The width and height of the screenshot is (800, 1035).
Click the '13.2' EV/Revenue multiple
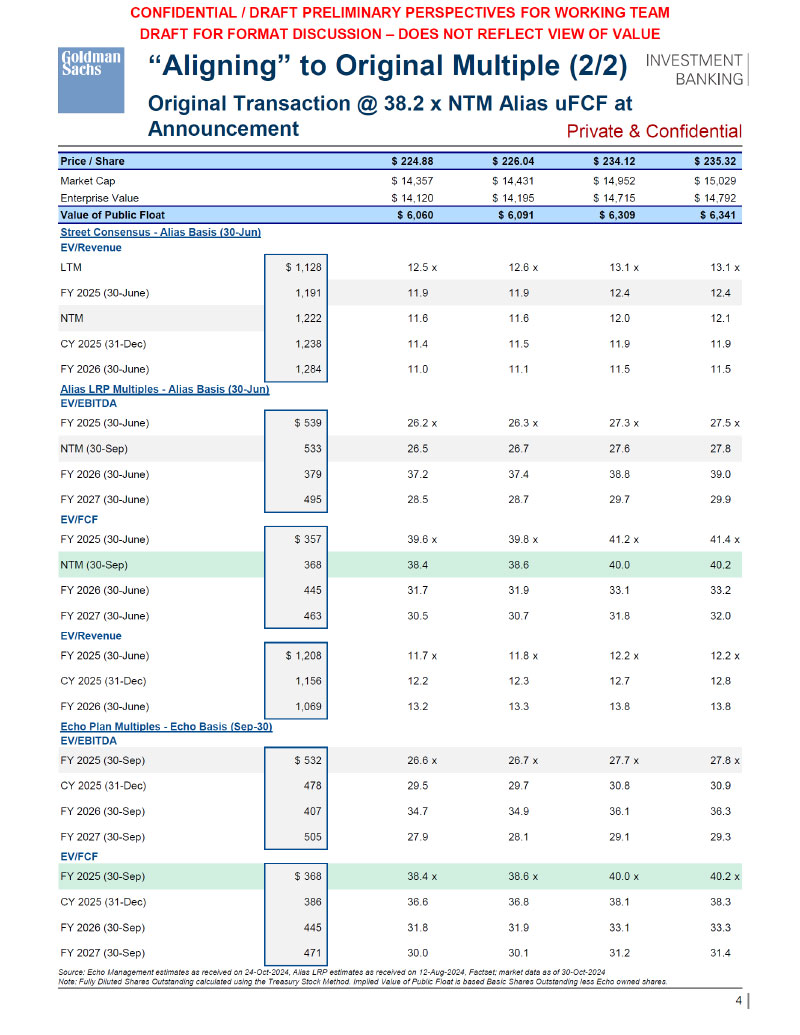pyautogui.click(x=418, y=706)
